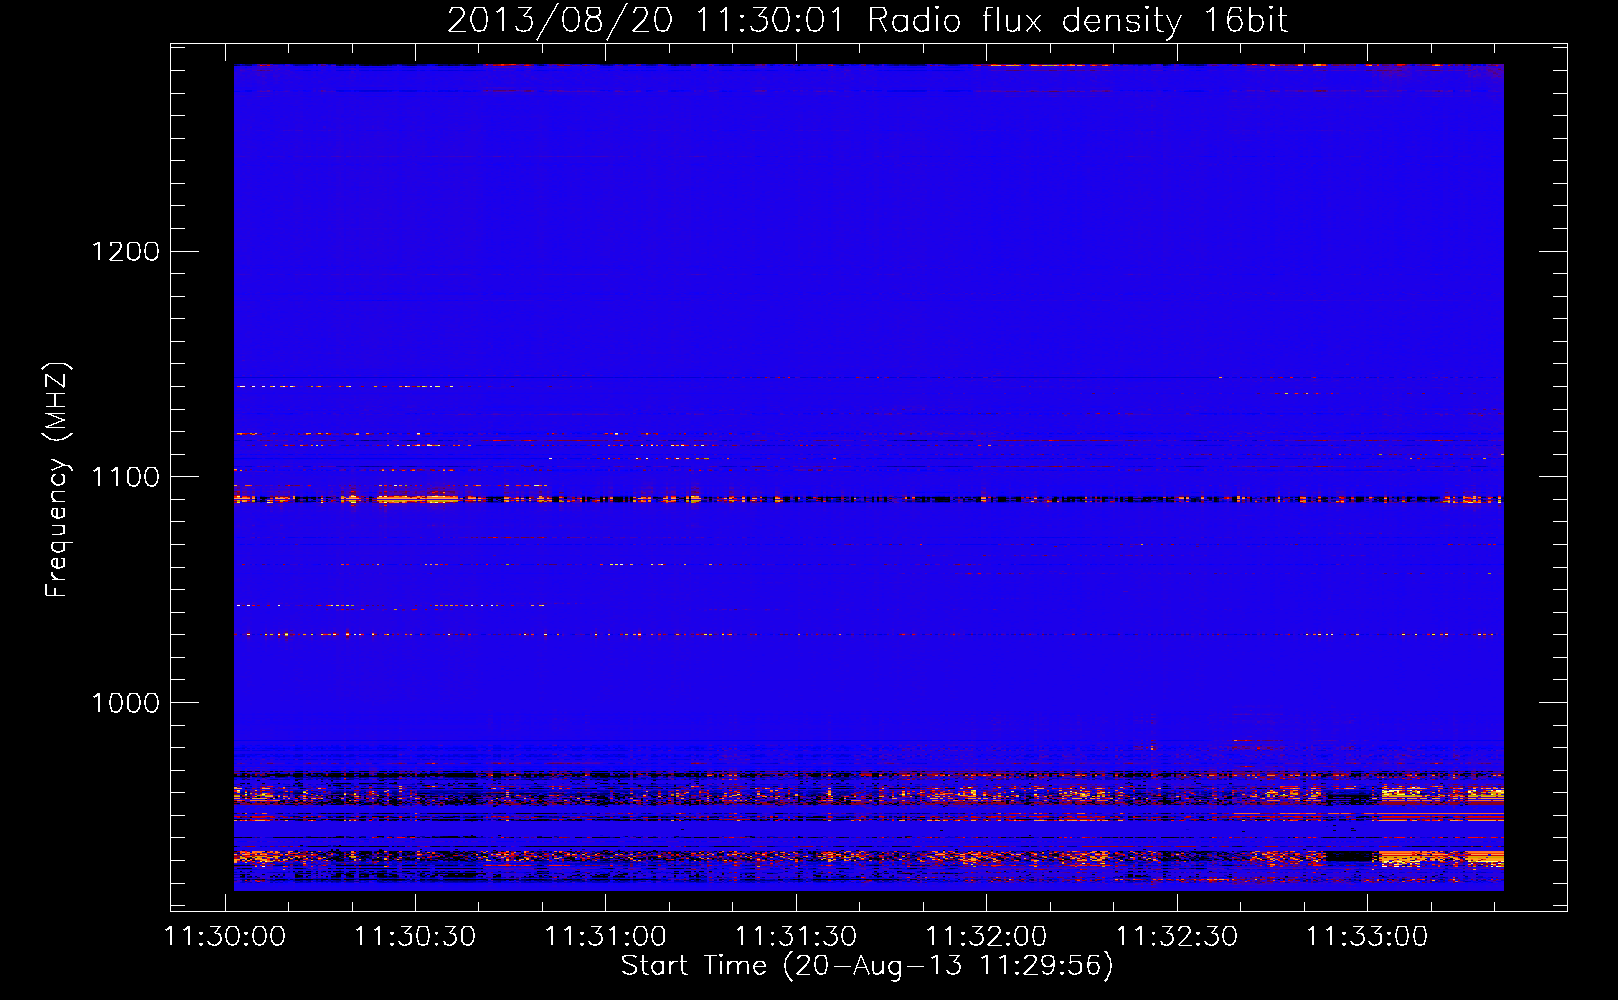This screenshot has width=1618, height=1000.
Task: Click the 11:31:30 time tick label
Action: pos(796,937)
